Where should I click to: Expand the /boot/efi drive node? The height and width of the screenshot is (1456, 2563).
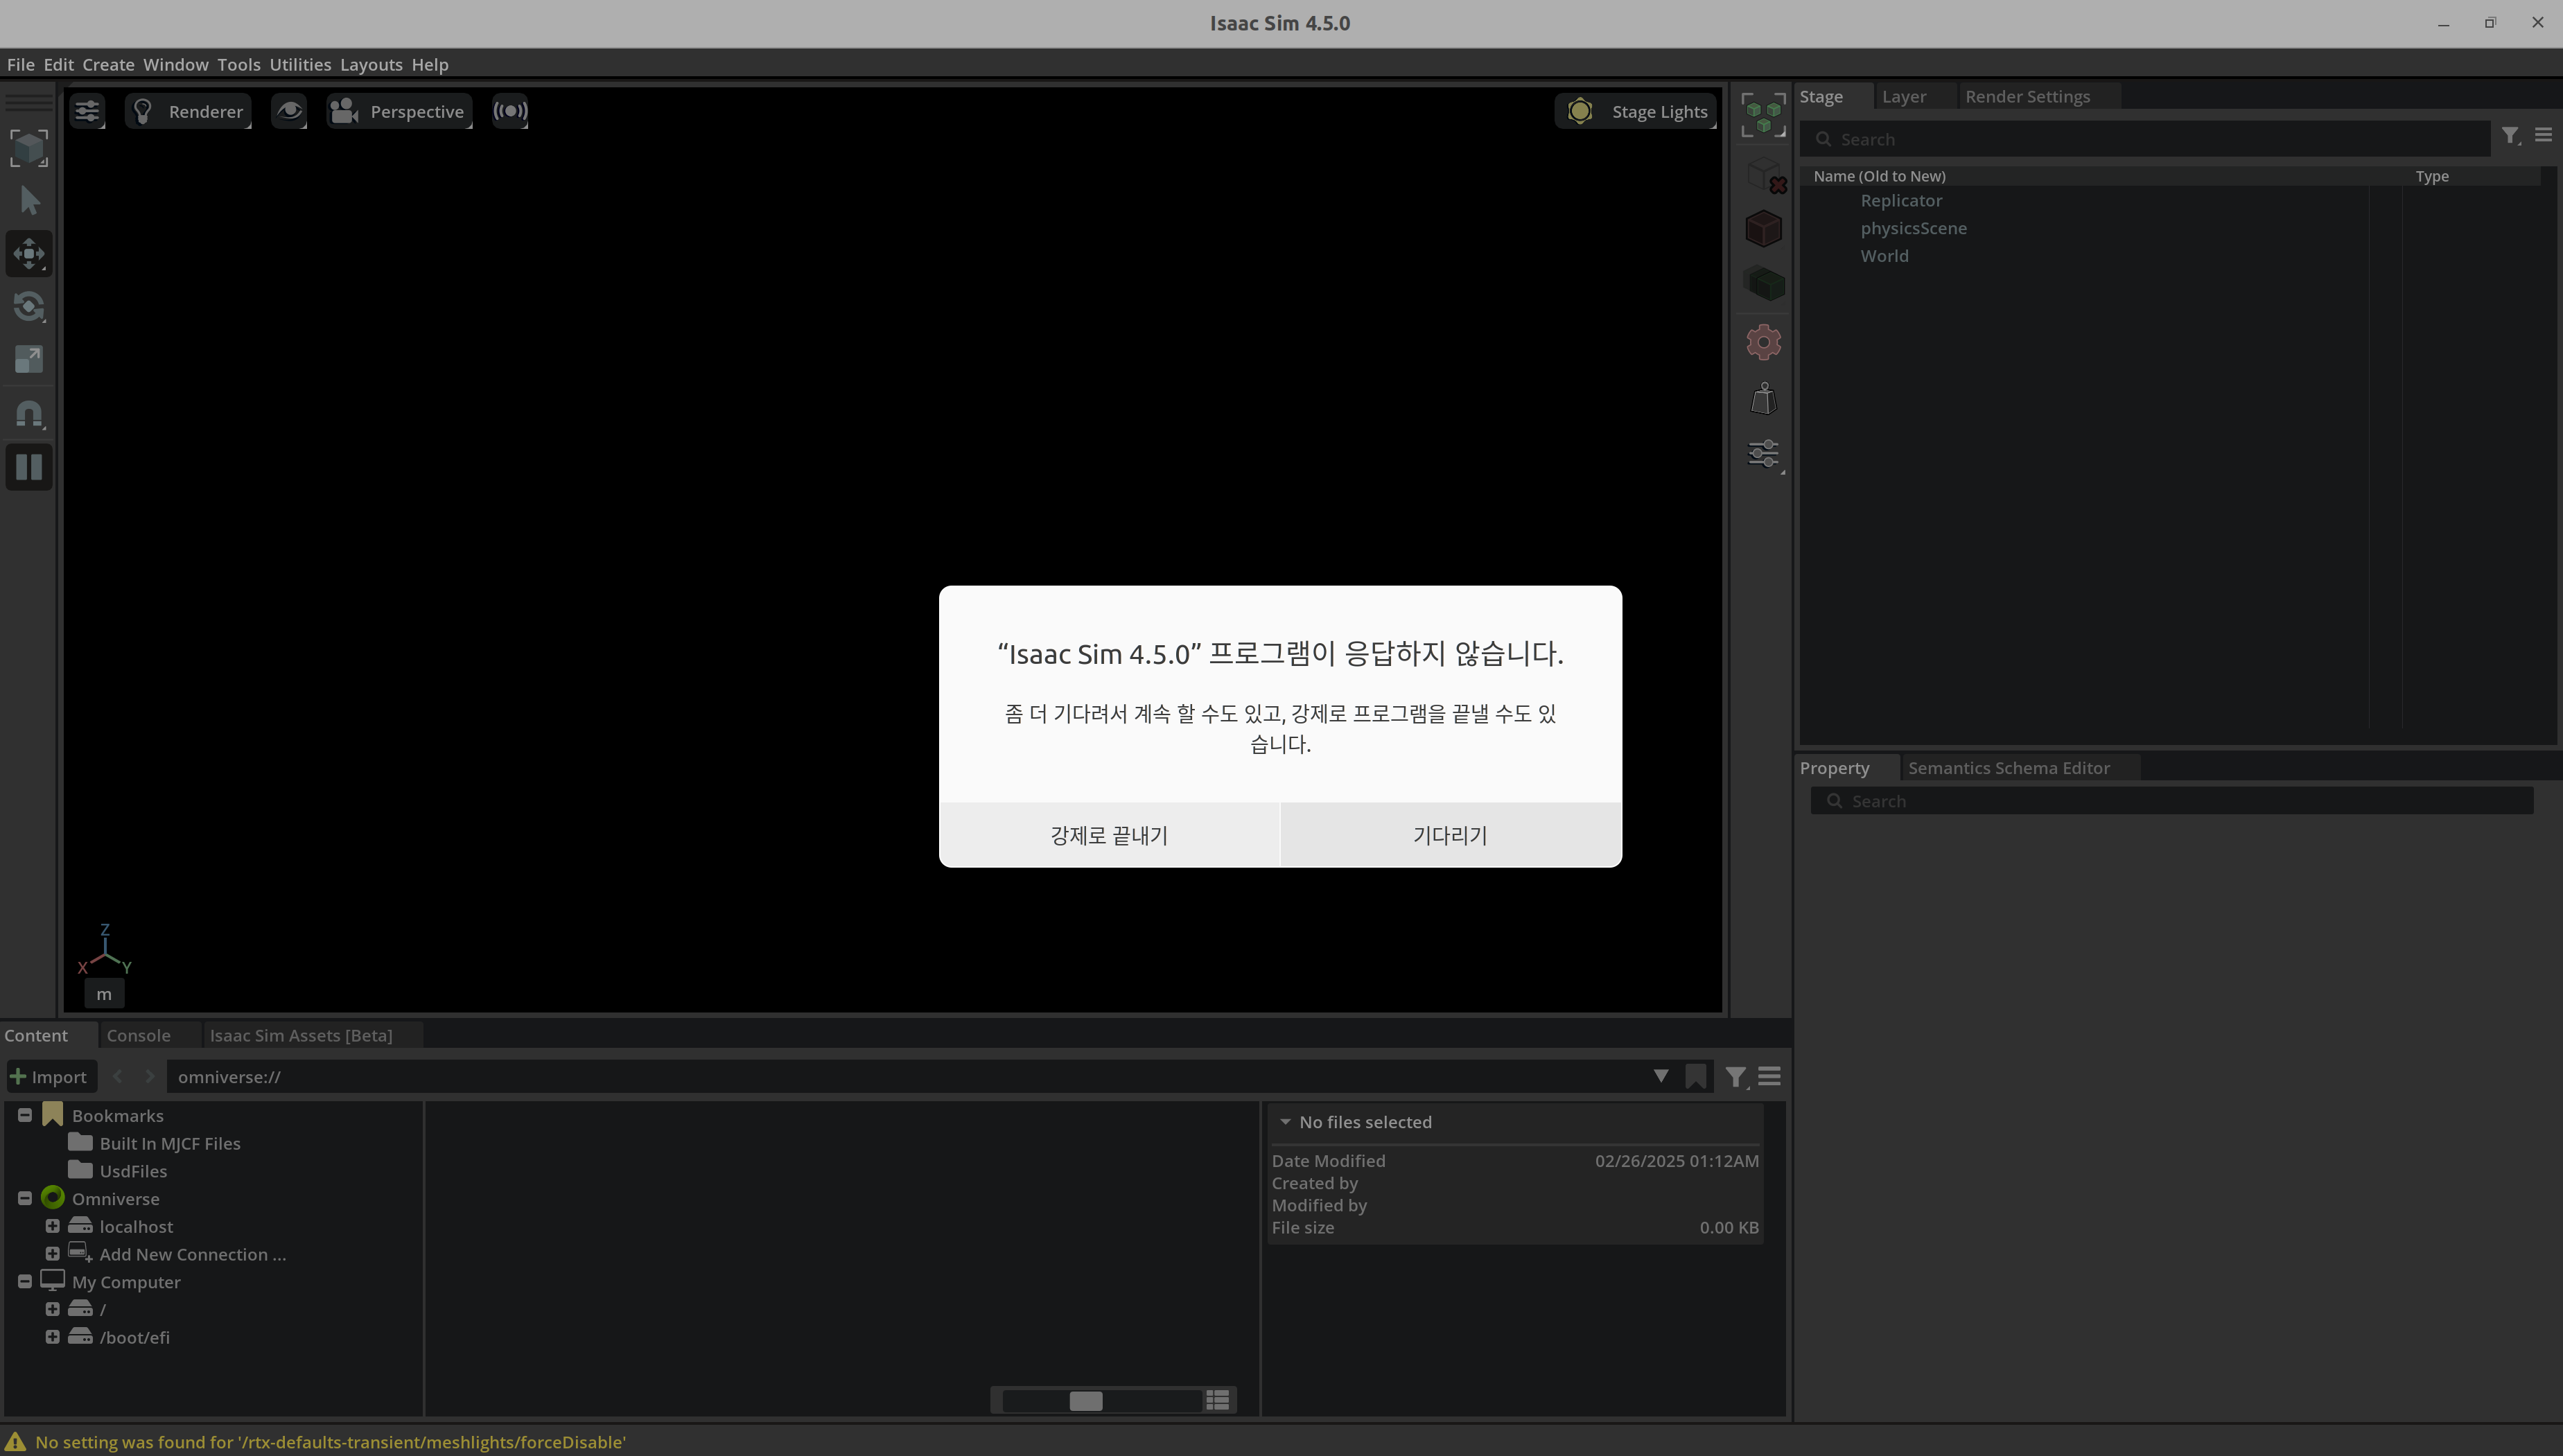point(52,1337)
